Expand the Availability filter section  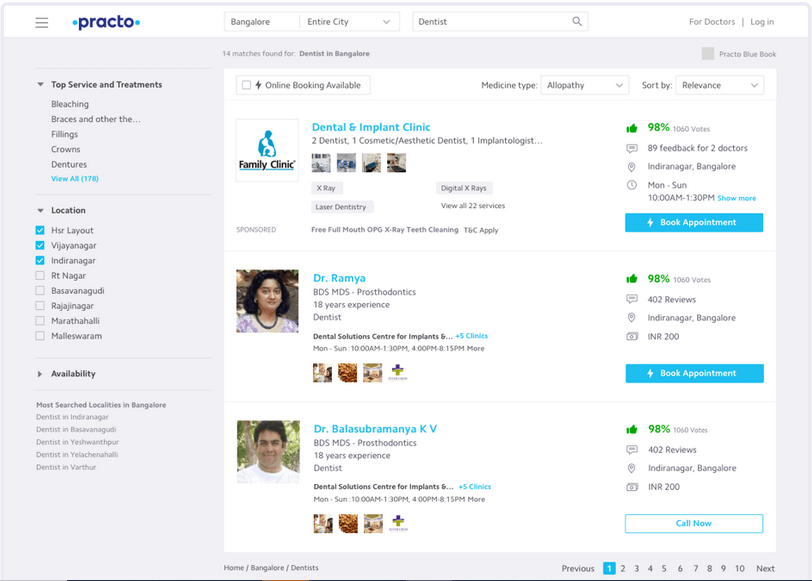click(x=40, y=374)
